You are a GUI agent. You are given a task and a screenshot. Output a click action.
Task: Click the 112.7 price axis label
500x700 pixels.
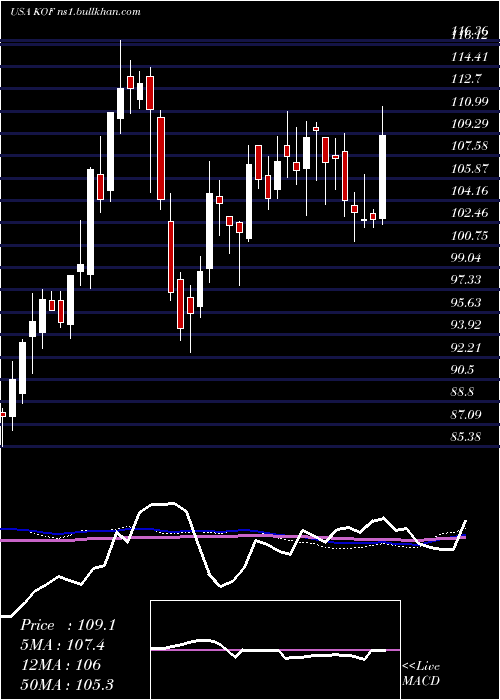click(466, 79)
